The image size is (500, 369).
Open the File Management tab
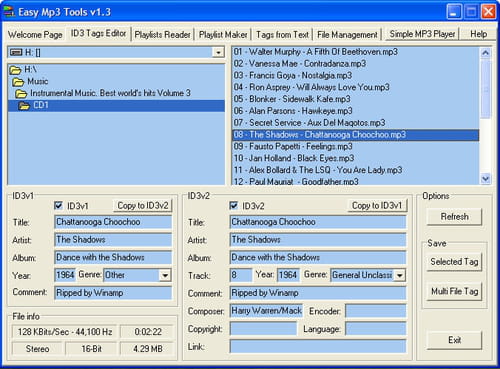tap(347, 35)
